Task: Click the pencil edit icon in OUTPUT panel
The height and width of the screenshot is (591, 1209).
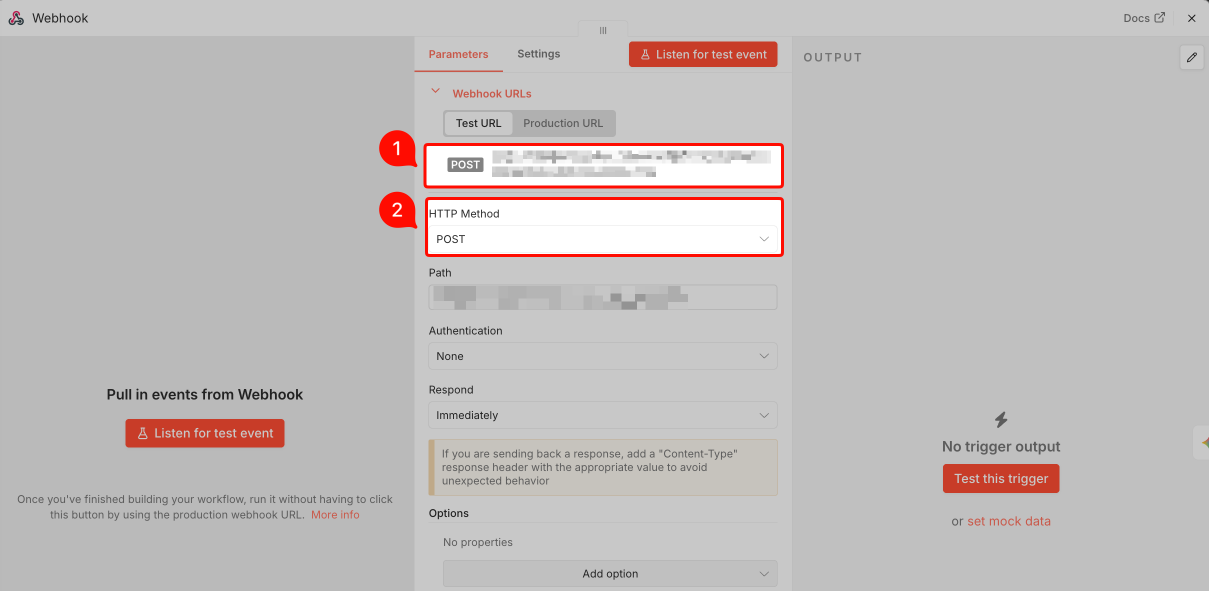Action: (x=1191, y=58)
